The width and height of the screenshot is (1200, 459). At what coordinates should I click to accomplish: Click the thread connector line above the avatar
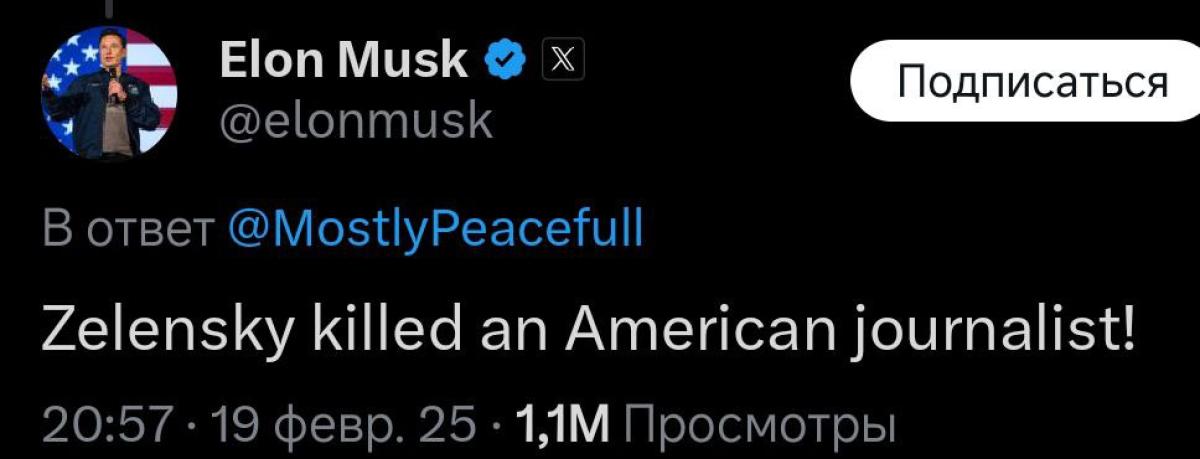108,6
